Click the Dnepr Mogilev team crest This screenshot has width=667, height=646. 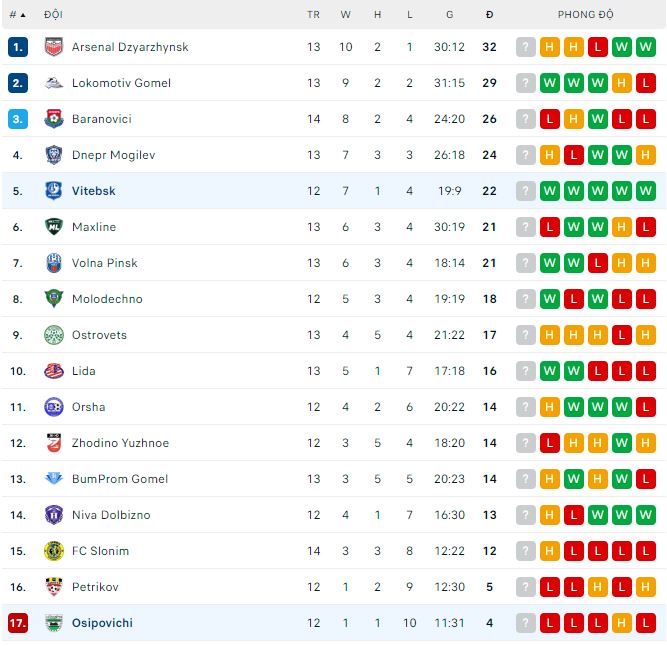(x=54, y=155)
